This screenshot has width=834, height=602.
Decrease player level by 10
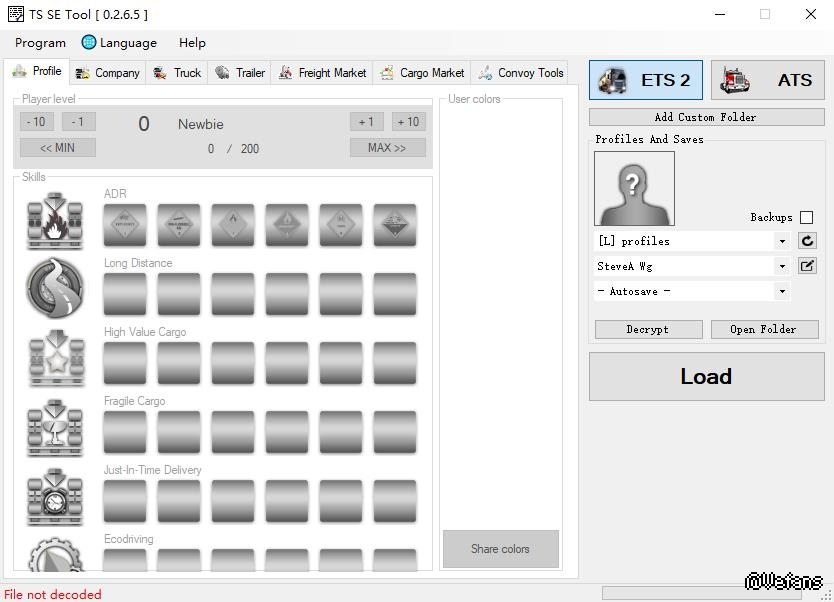coord(37,122)
